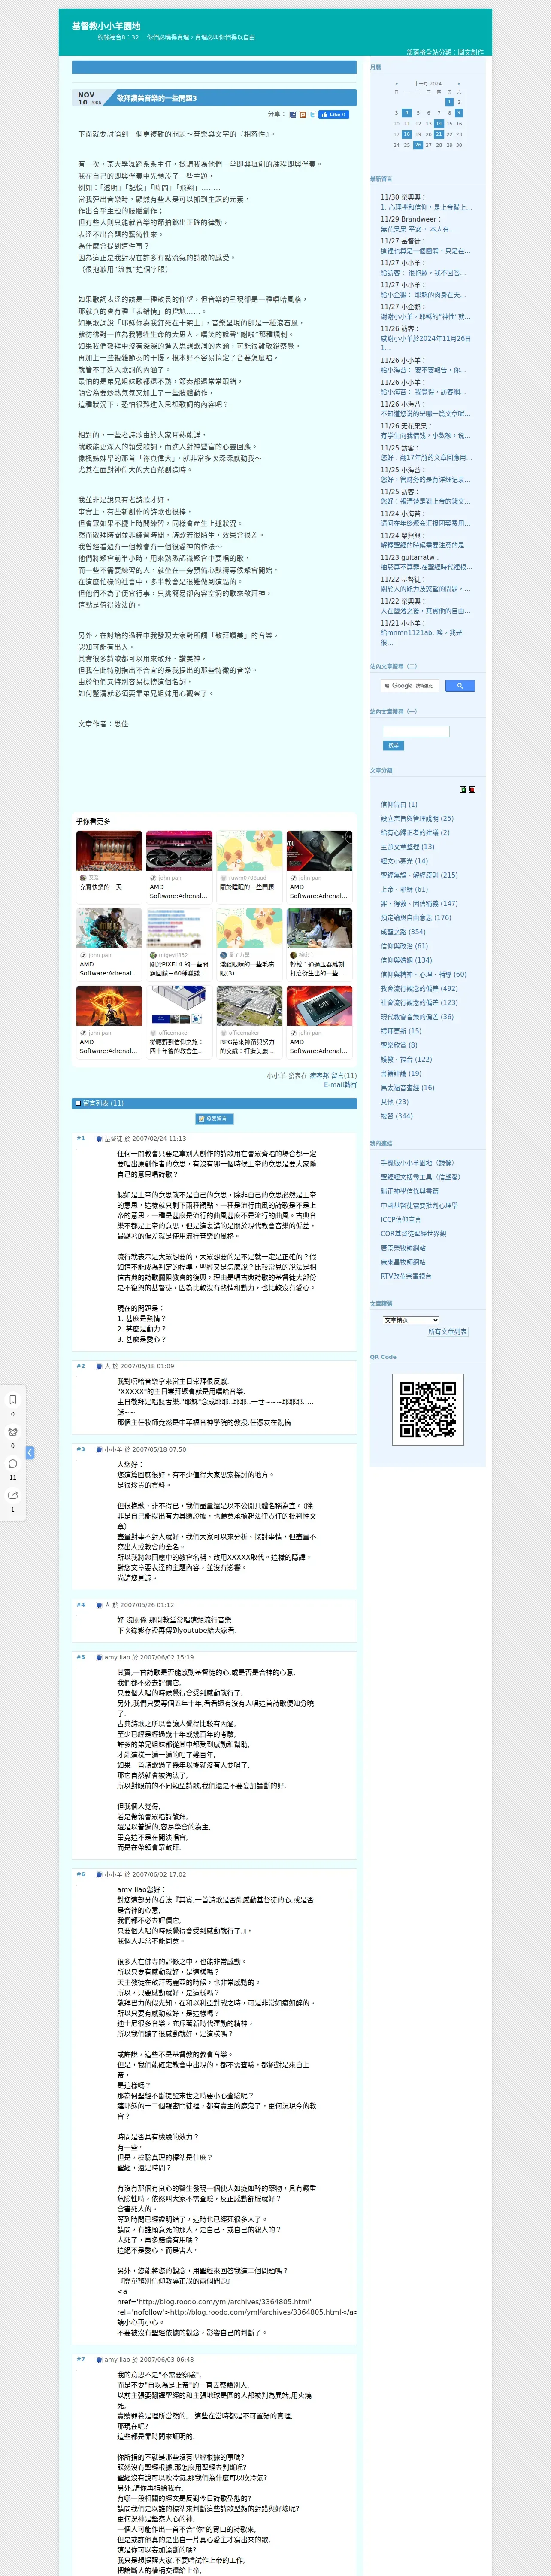
Task: Open the 留言(11) link below the post
Action: click(344, 1076)
